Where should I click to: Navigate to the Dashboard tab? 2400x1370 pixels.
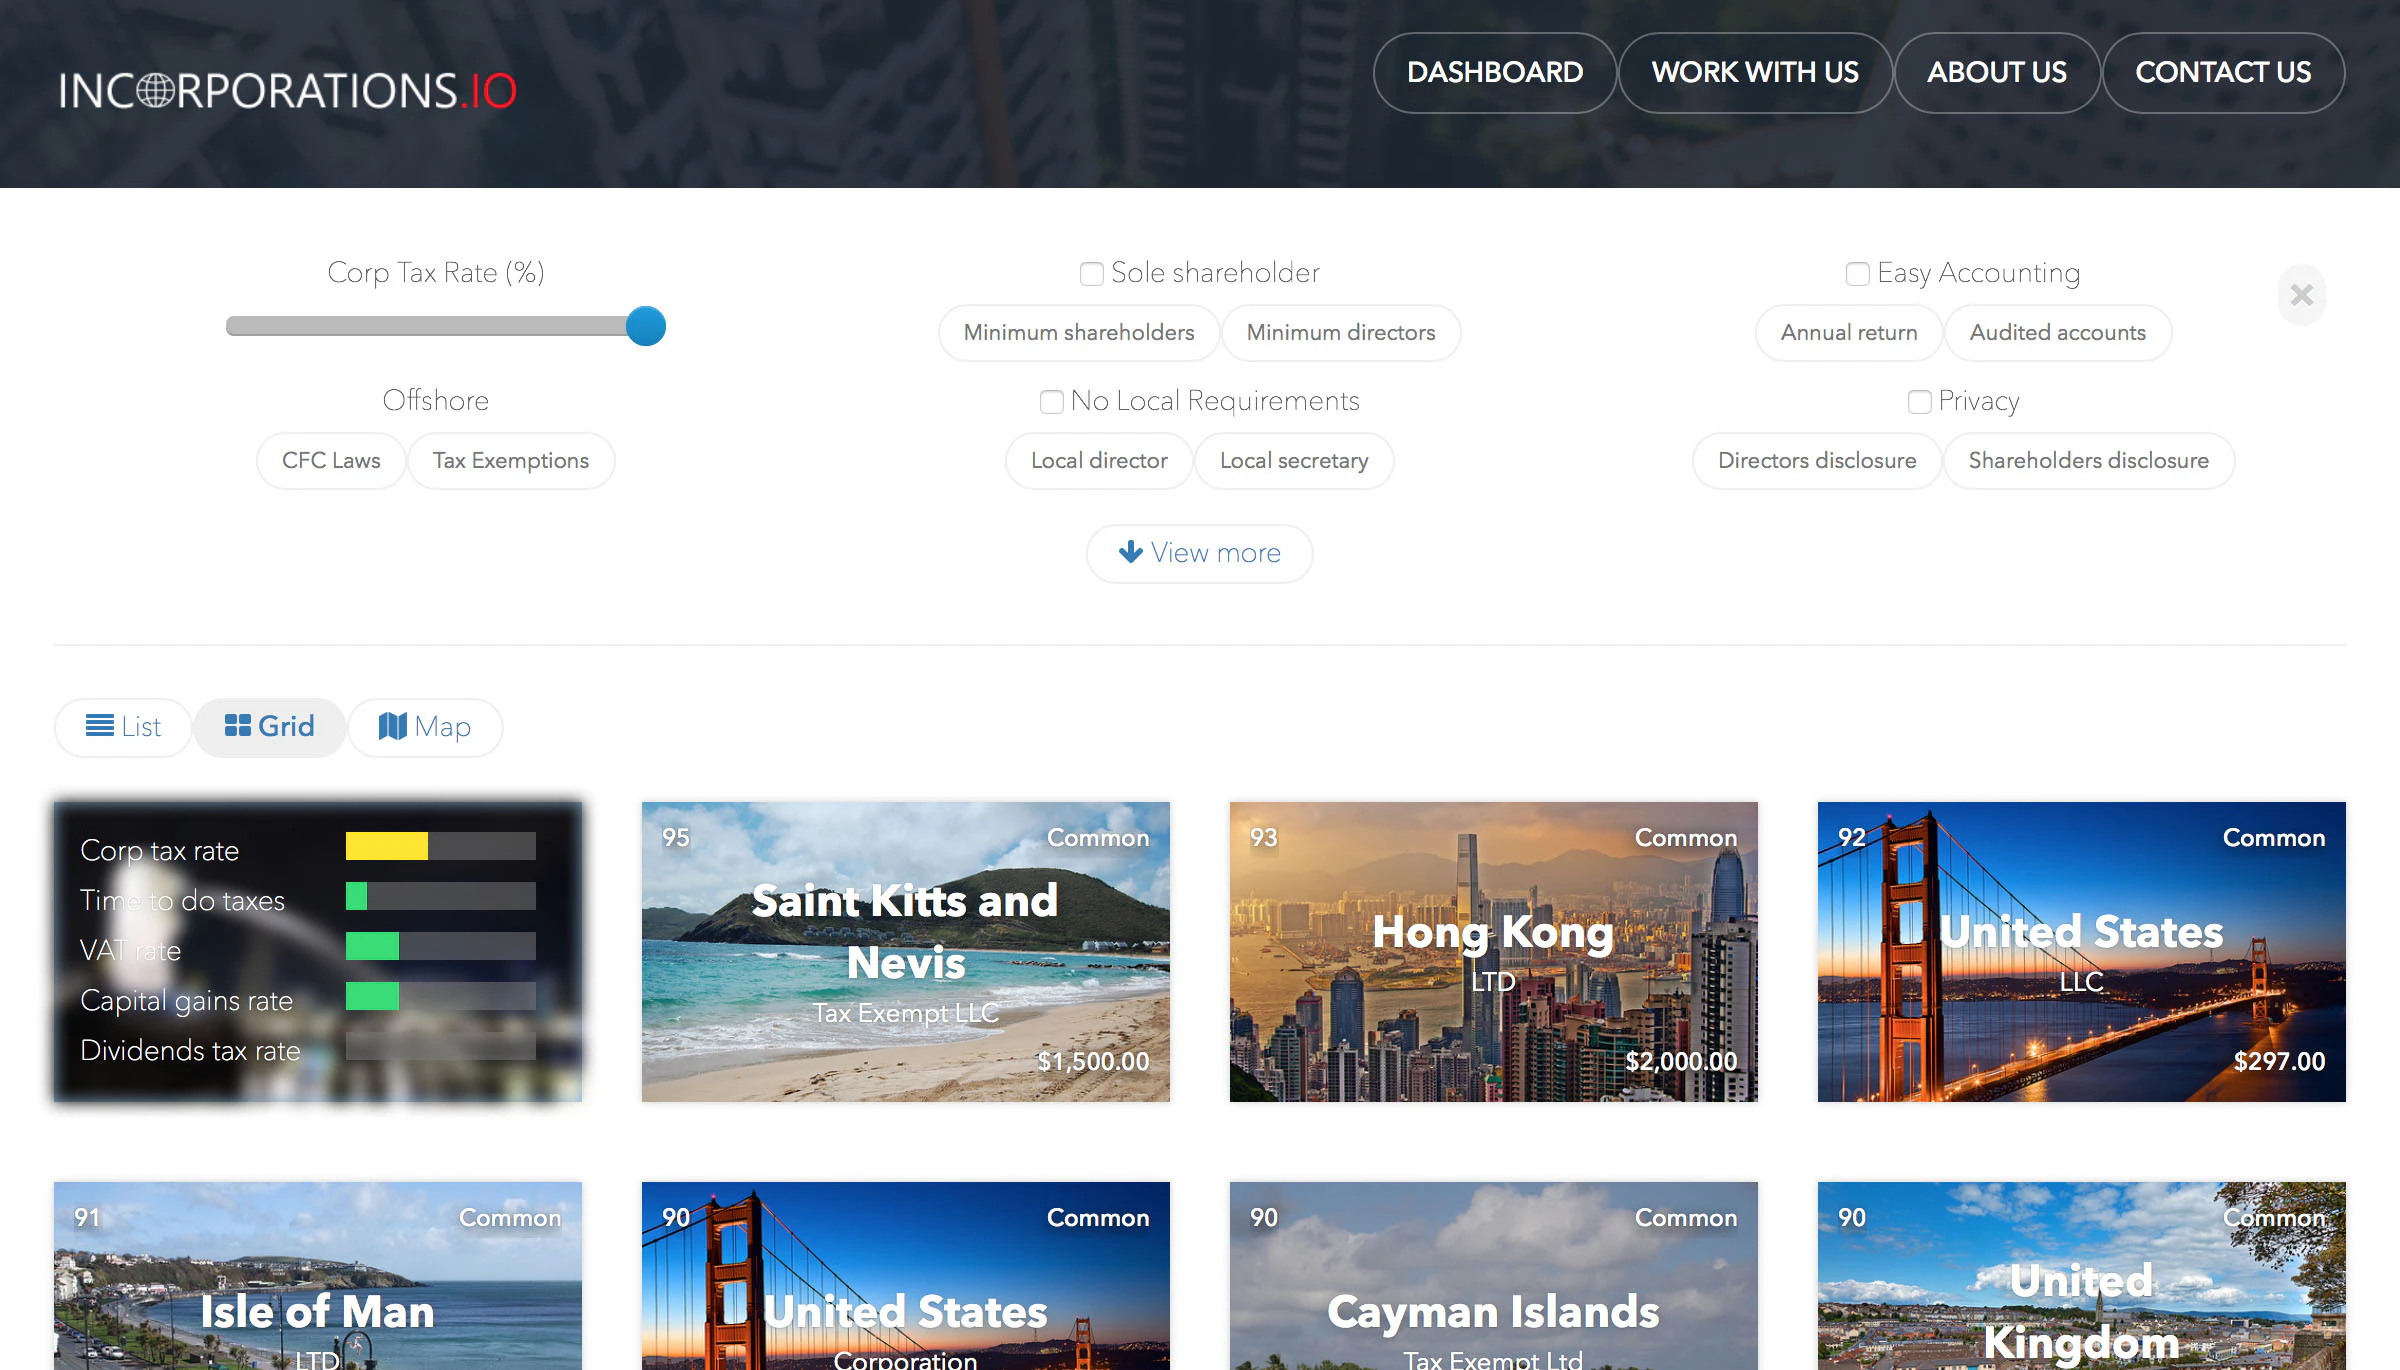click(1494, 72)
